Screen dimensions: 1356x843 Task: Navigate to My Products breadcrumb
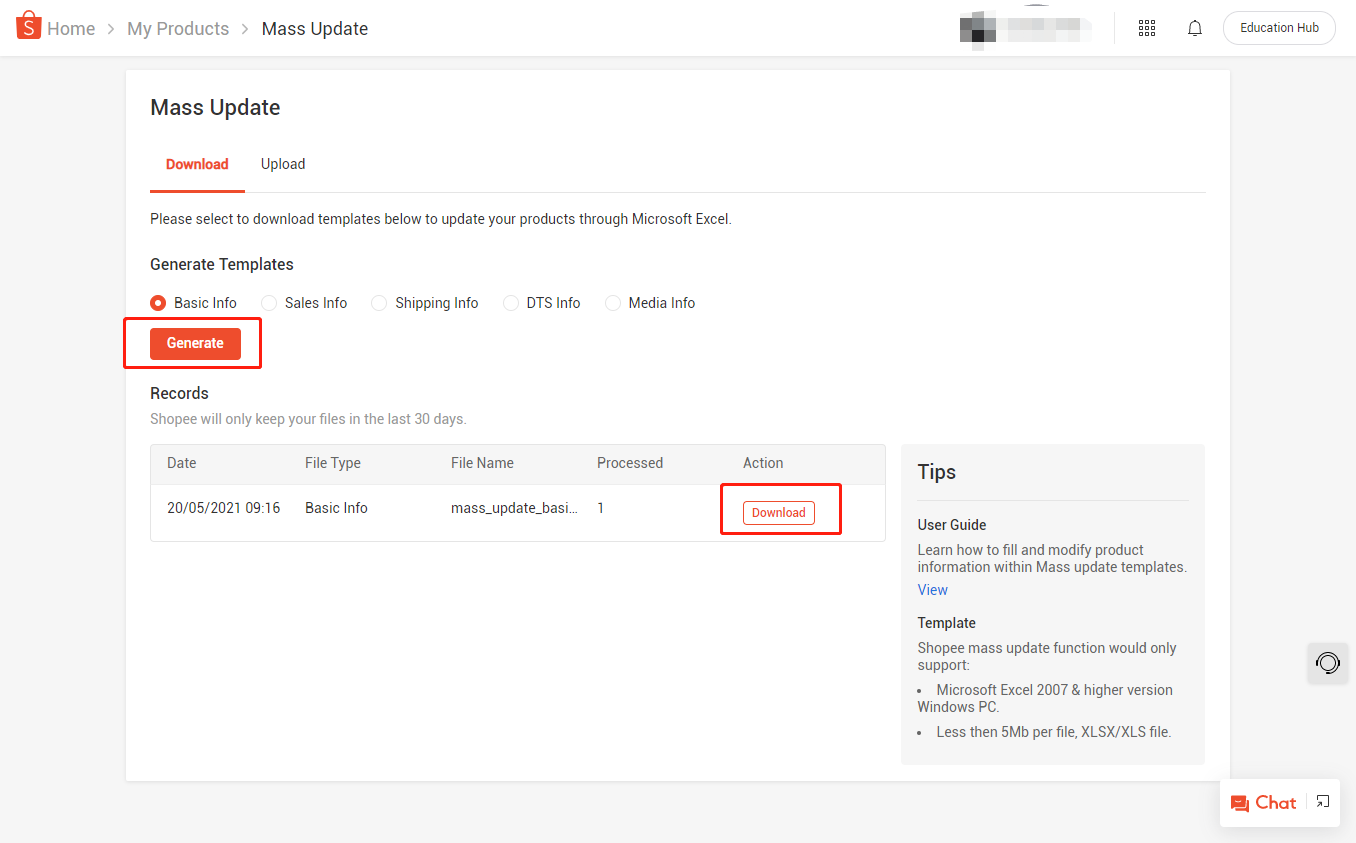coord(178,29)
